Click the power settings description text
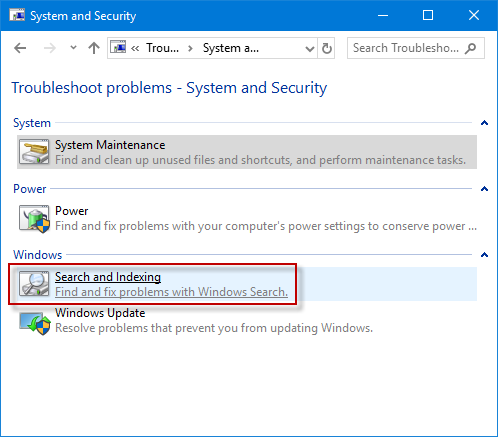Viewport: 498px width, 437px height. pos(266,226)
